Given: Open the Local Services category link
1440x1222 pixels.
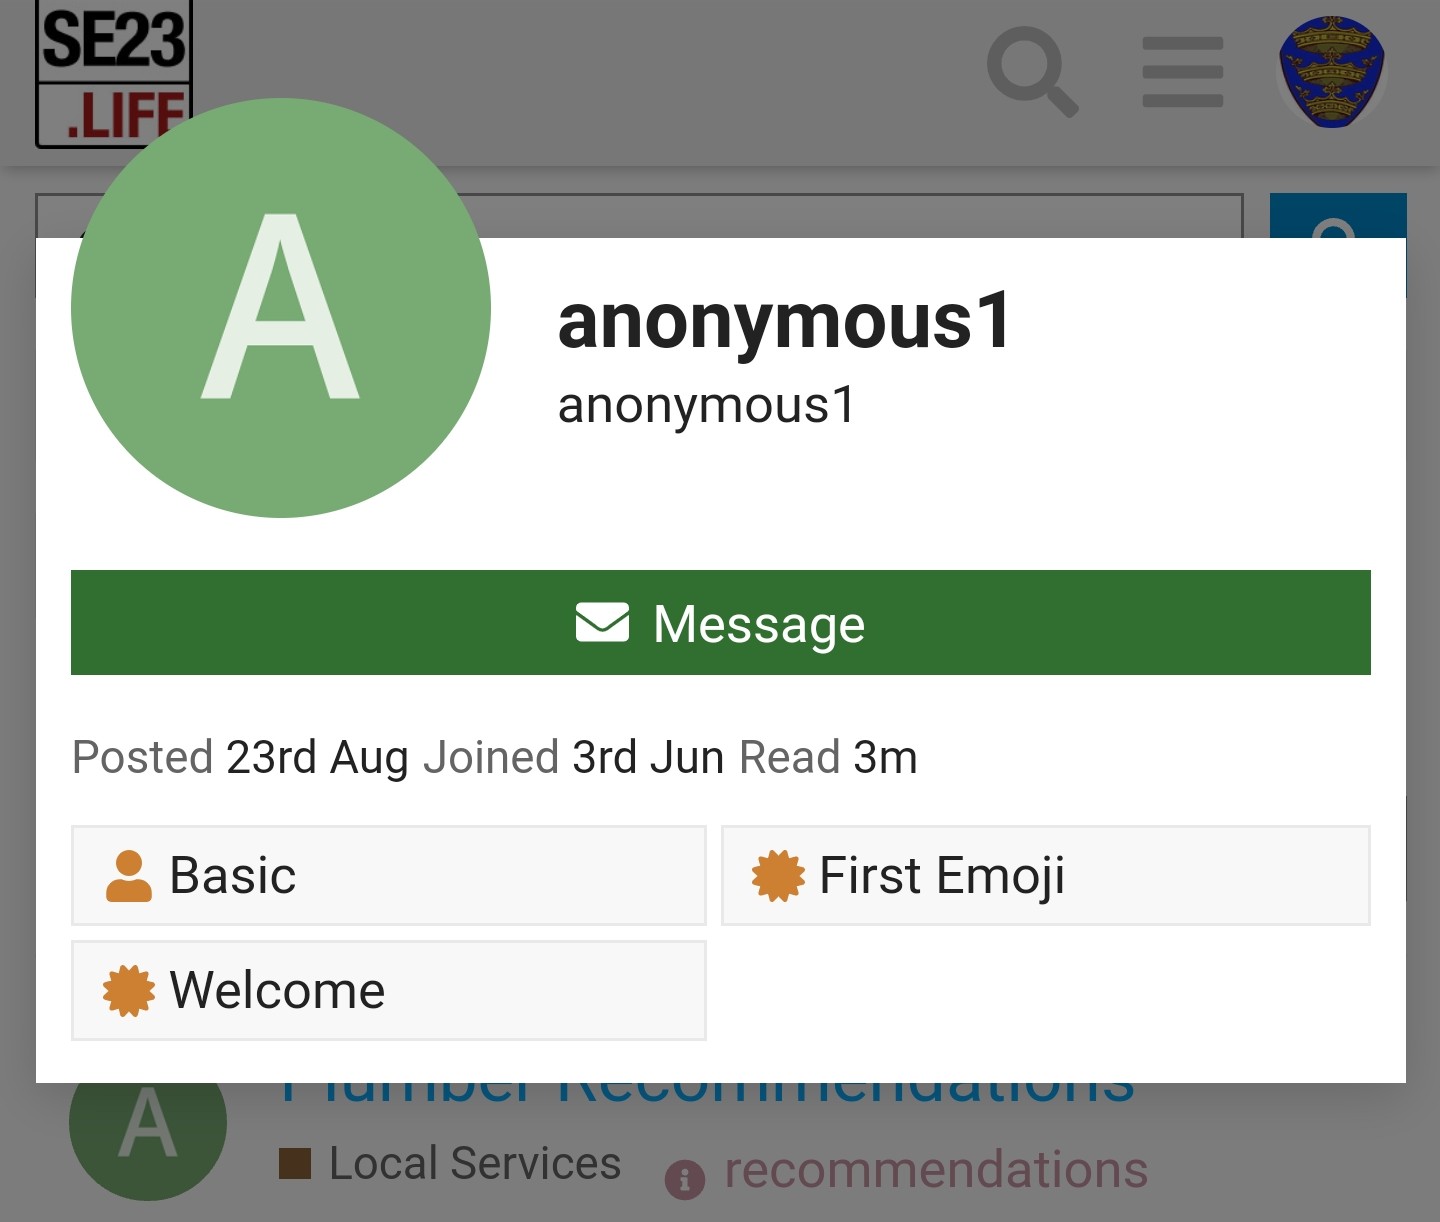Looking at the screenshot, I should (x=475, y=1163).
